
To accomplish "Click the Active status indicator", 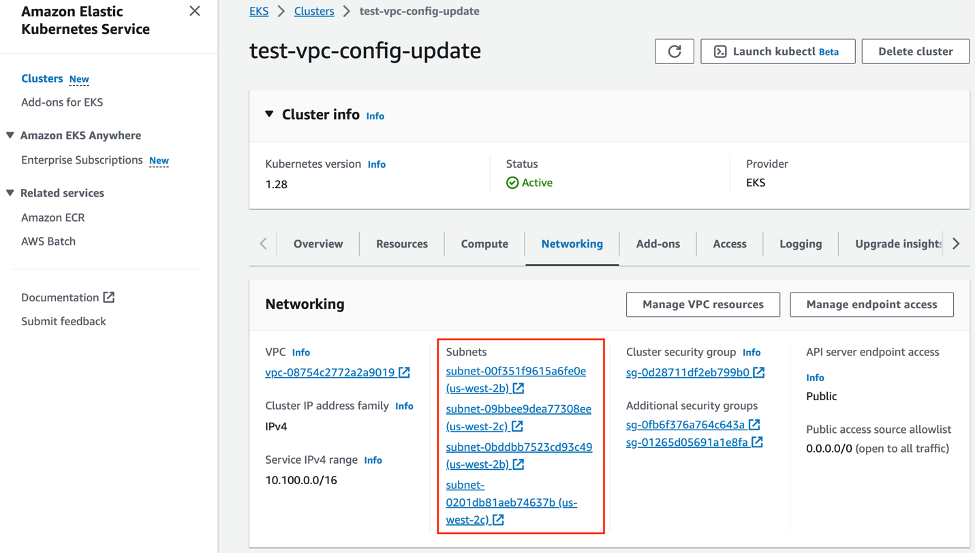I will click(529, 183).
